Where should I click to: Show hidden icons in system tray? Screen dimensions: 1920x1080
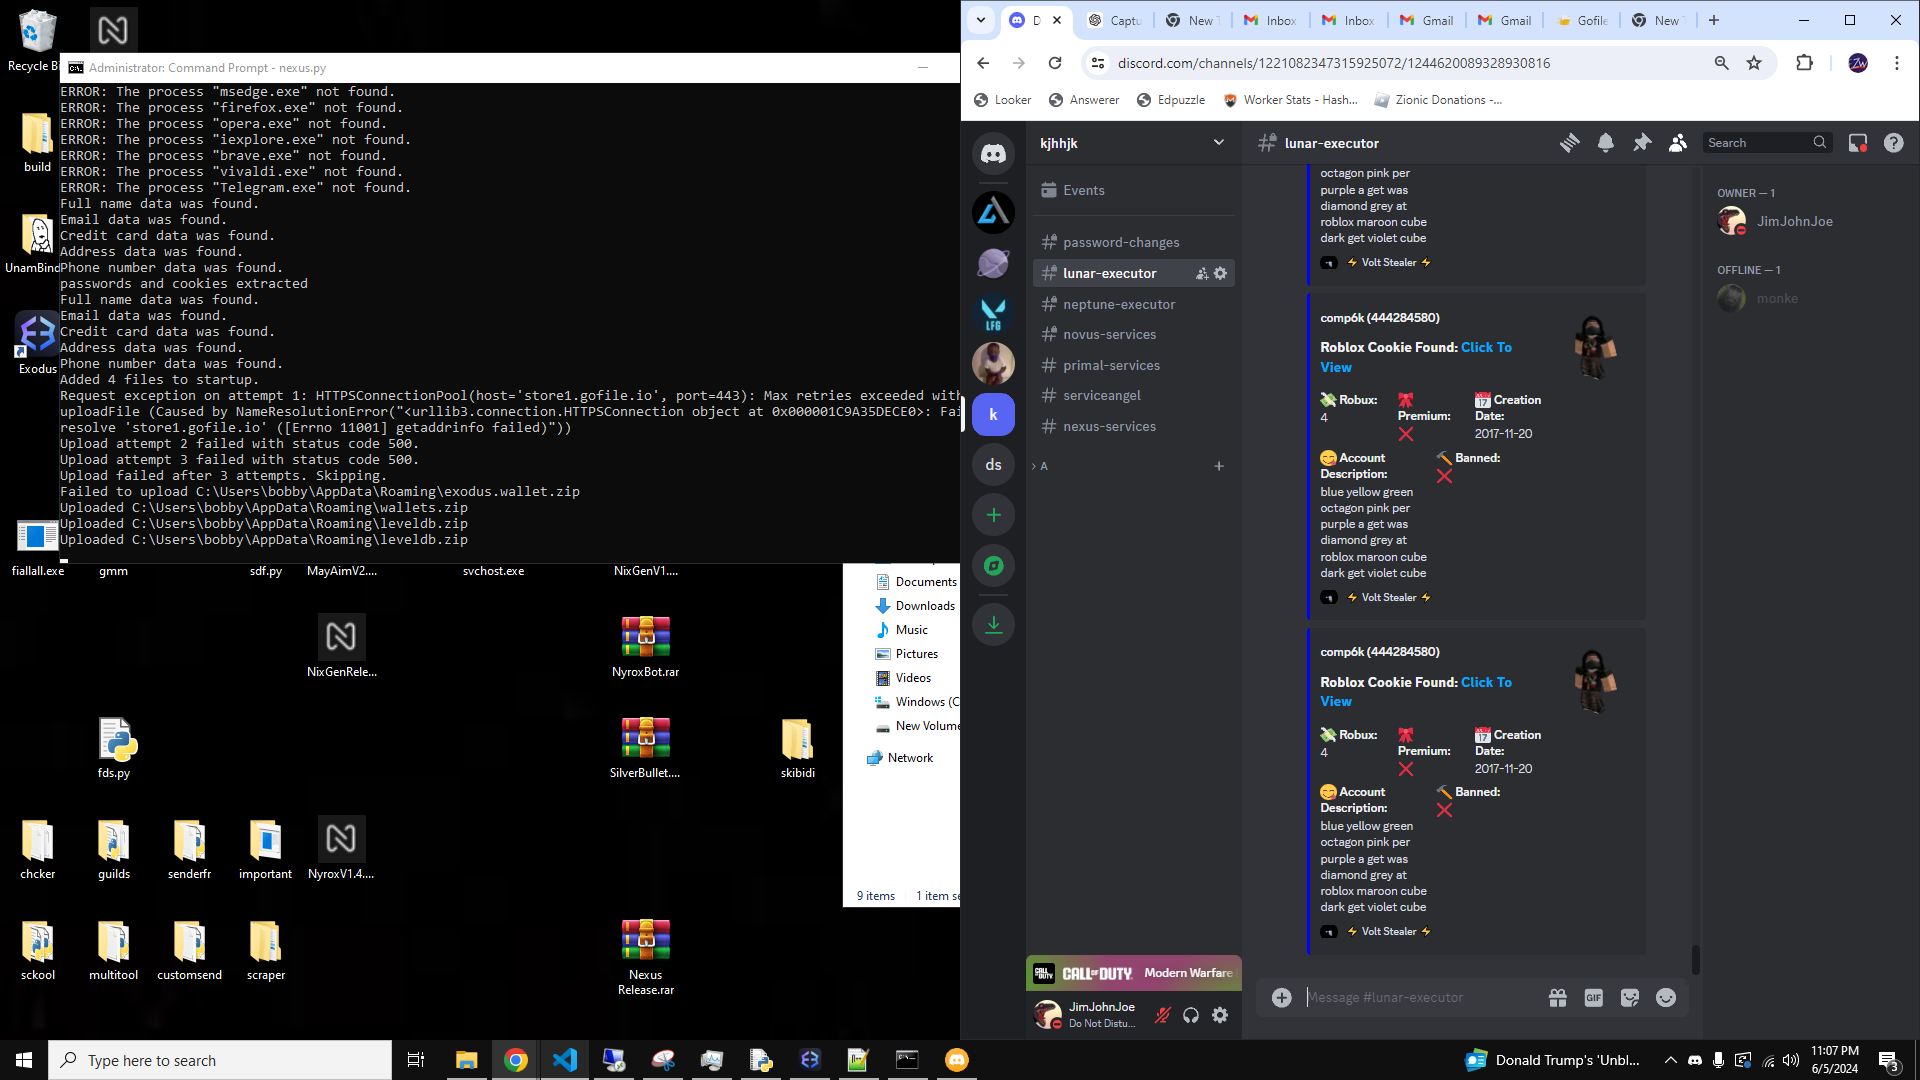tap(1670, 1060)
